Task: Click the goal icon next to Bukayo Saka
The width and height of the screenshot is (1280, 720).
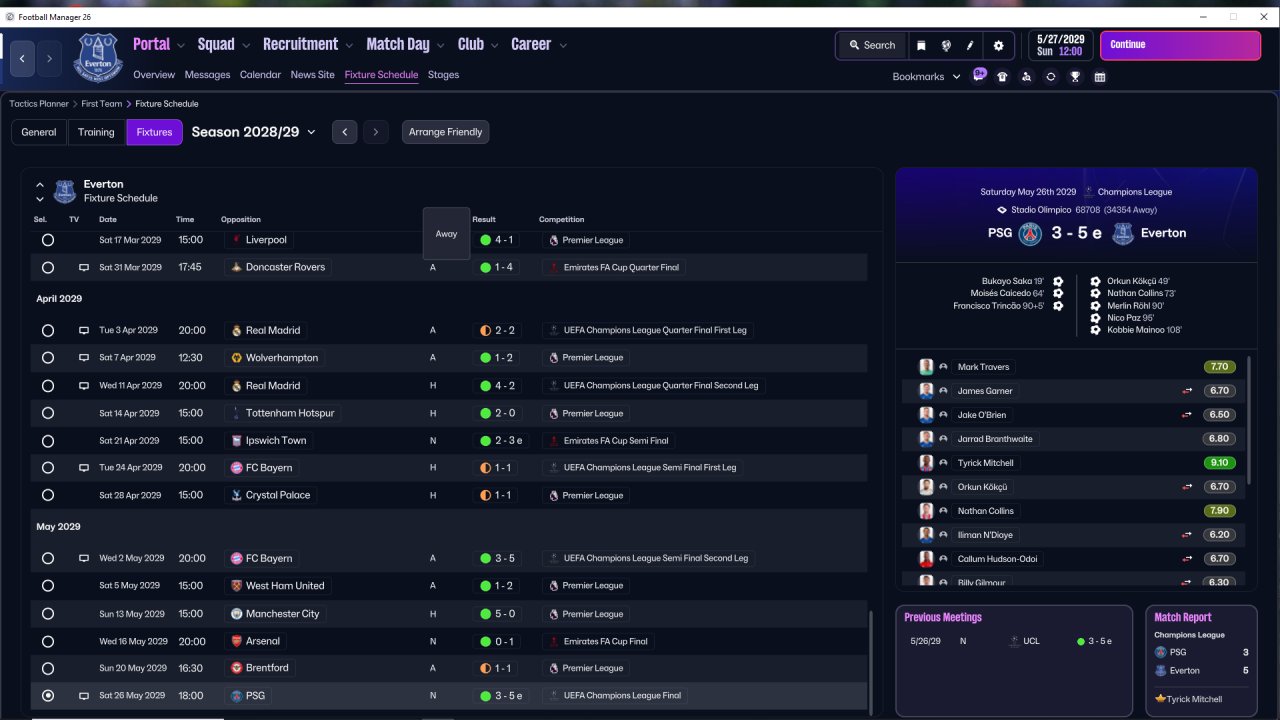Action: [x=1058, y=281]
